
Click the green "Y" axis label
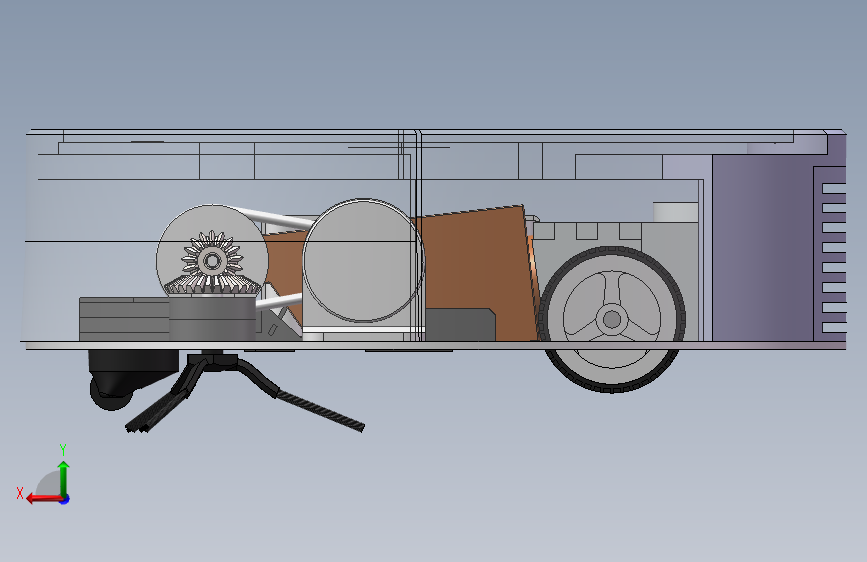(63, 449)
